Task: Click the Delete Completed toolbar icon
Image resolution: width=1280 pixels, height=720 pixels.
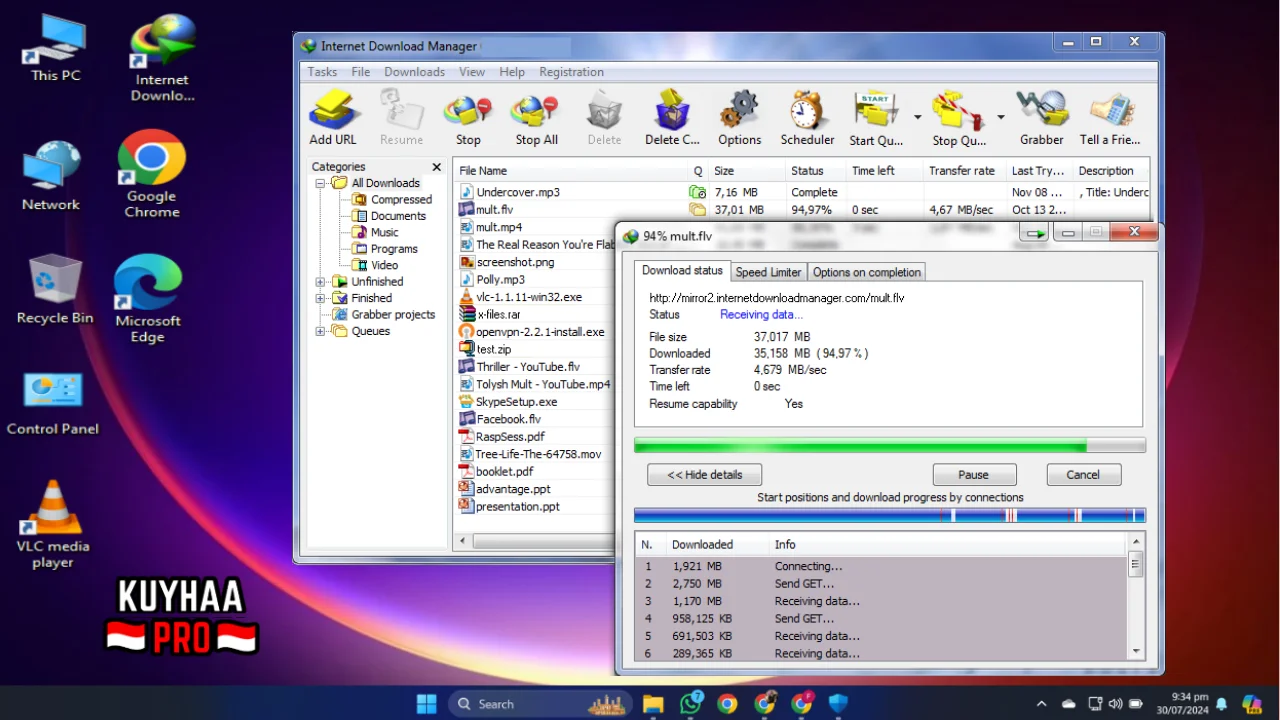Action: click(672, 118)
